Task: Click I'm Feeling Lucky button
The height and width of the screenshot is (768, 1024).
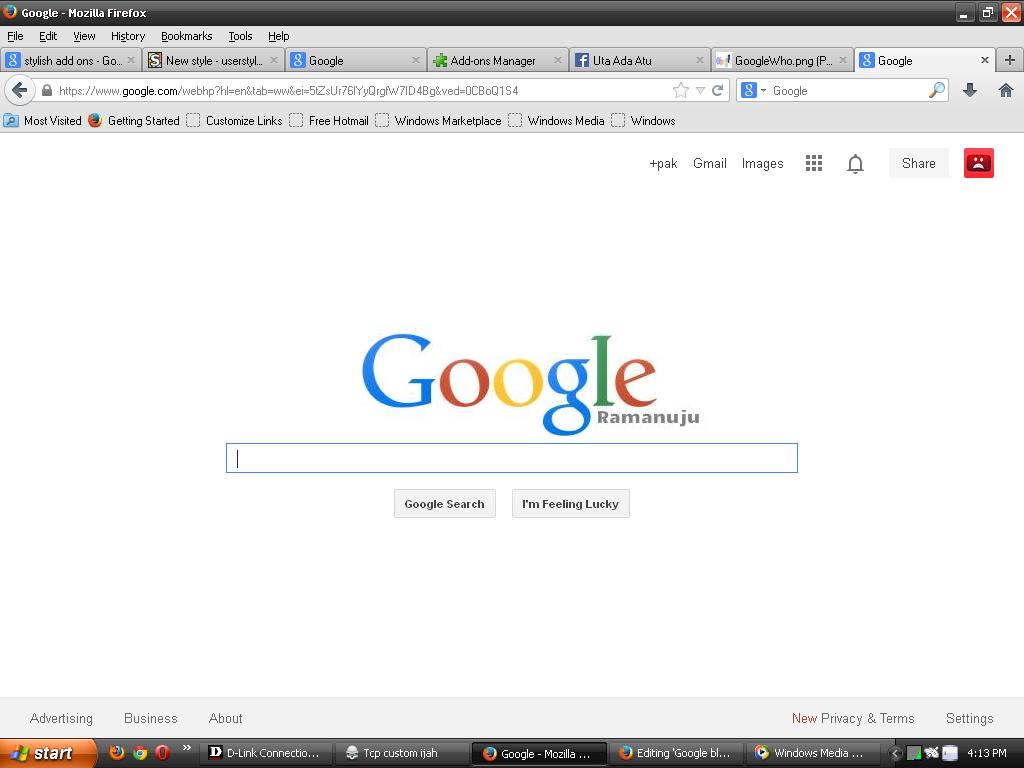Action: click(571, 504)
